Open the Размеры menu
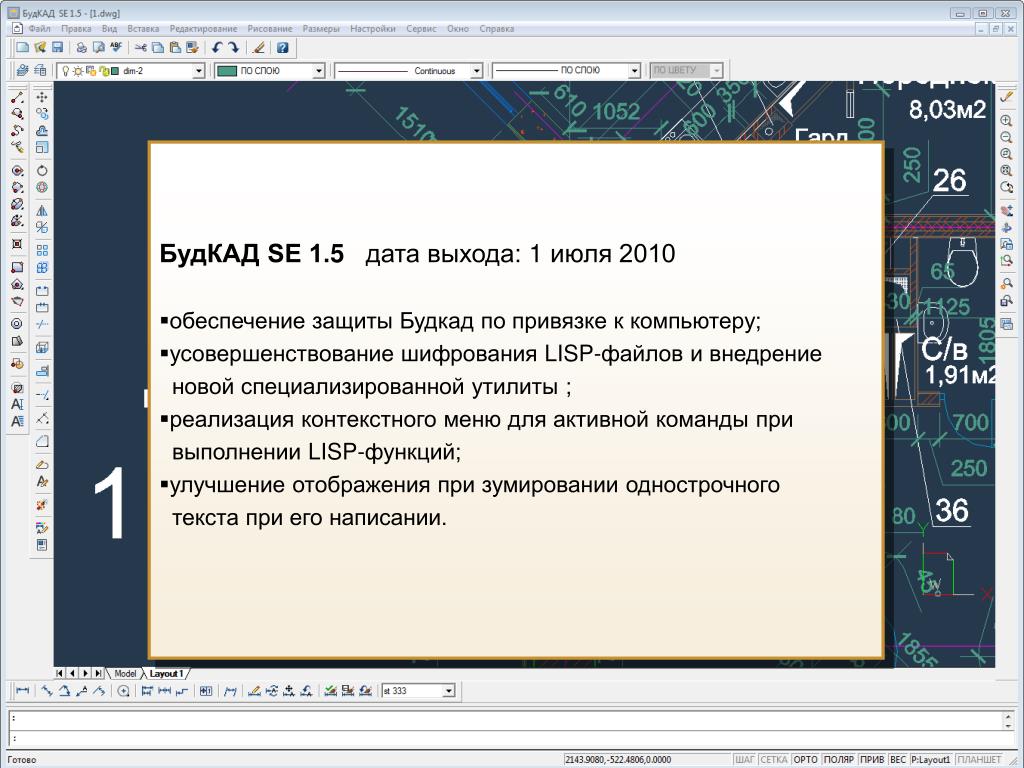This screenshot has width=1024, height=768. coord(321,29)
